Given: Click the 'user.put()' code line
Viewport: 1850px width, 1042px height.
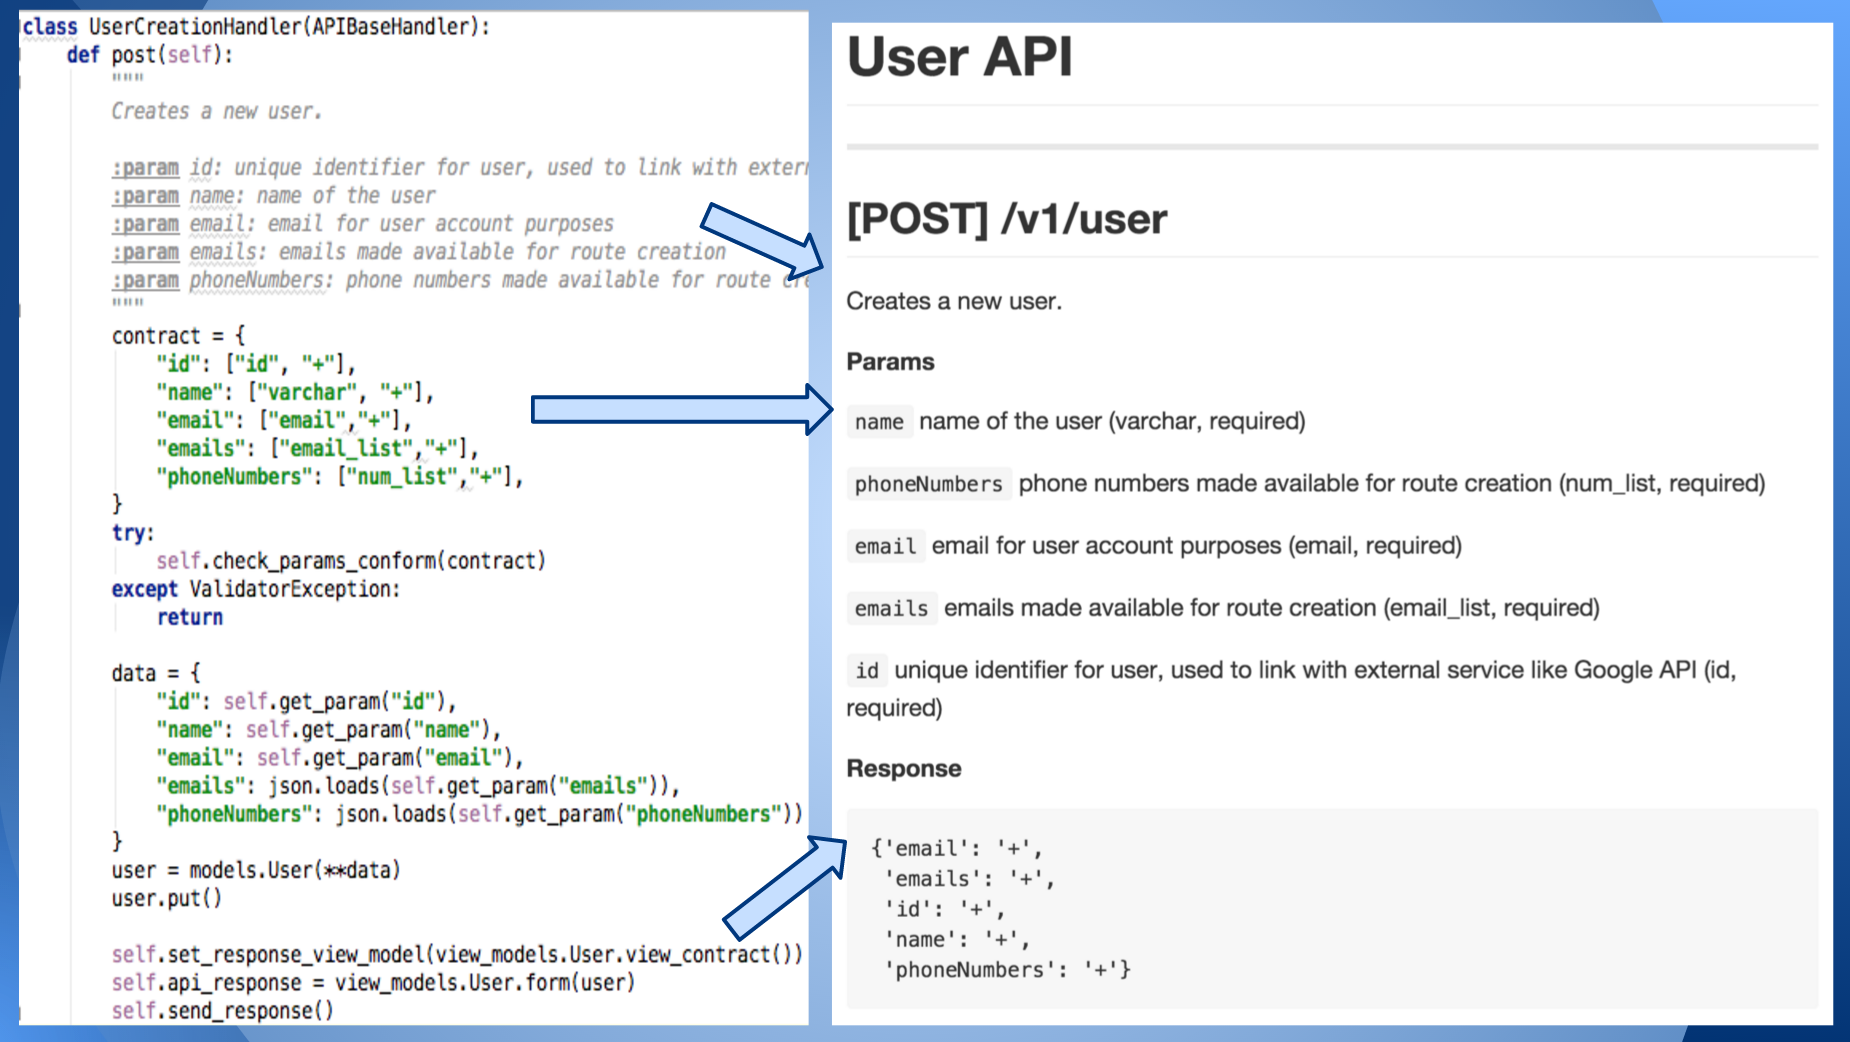Looking at the screenshot, I should click(x=167, y=897).
